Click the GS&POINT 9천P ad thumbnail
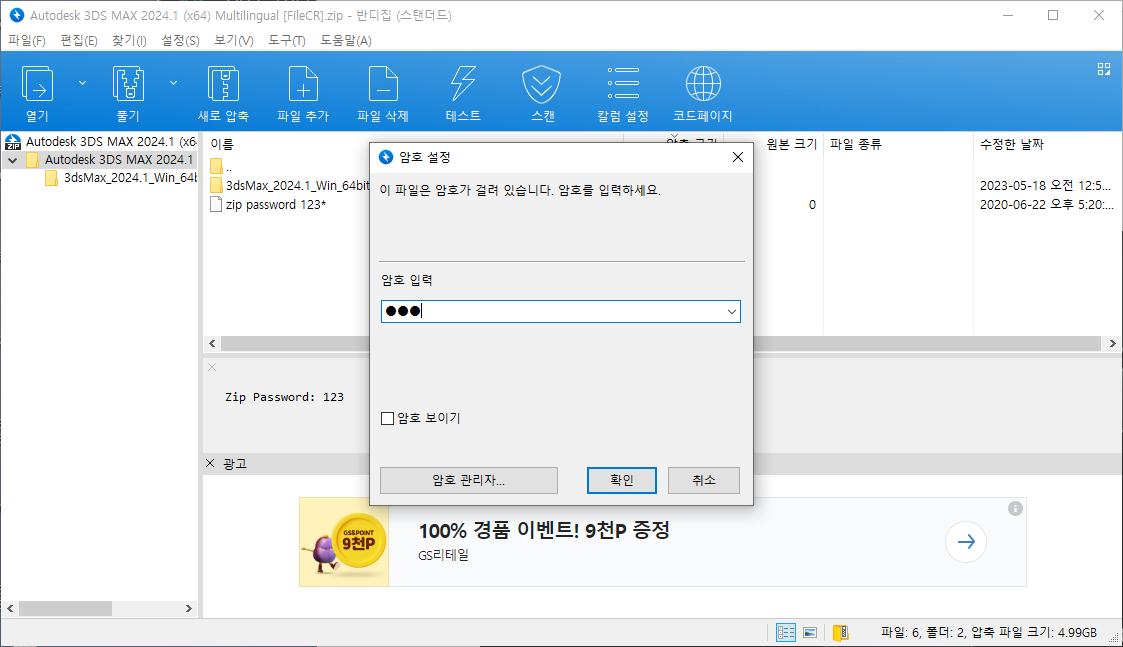Screen dimensions: 1123x647 coord(344,542)
